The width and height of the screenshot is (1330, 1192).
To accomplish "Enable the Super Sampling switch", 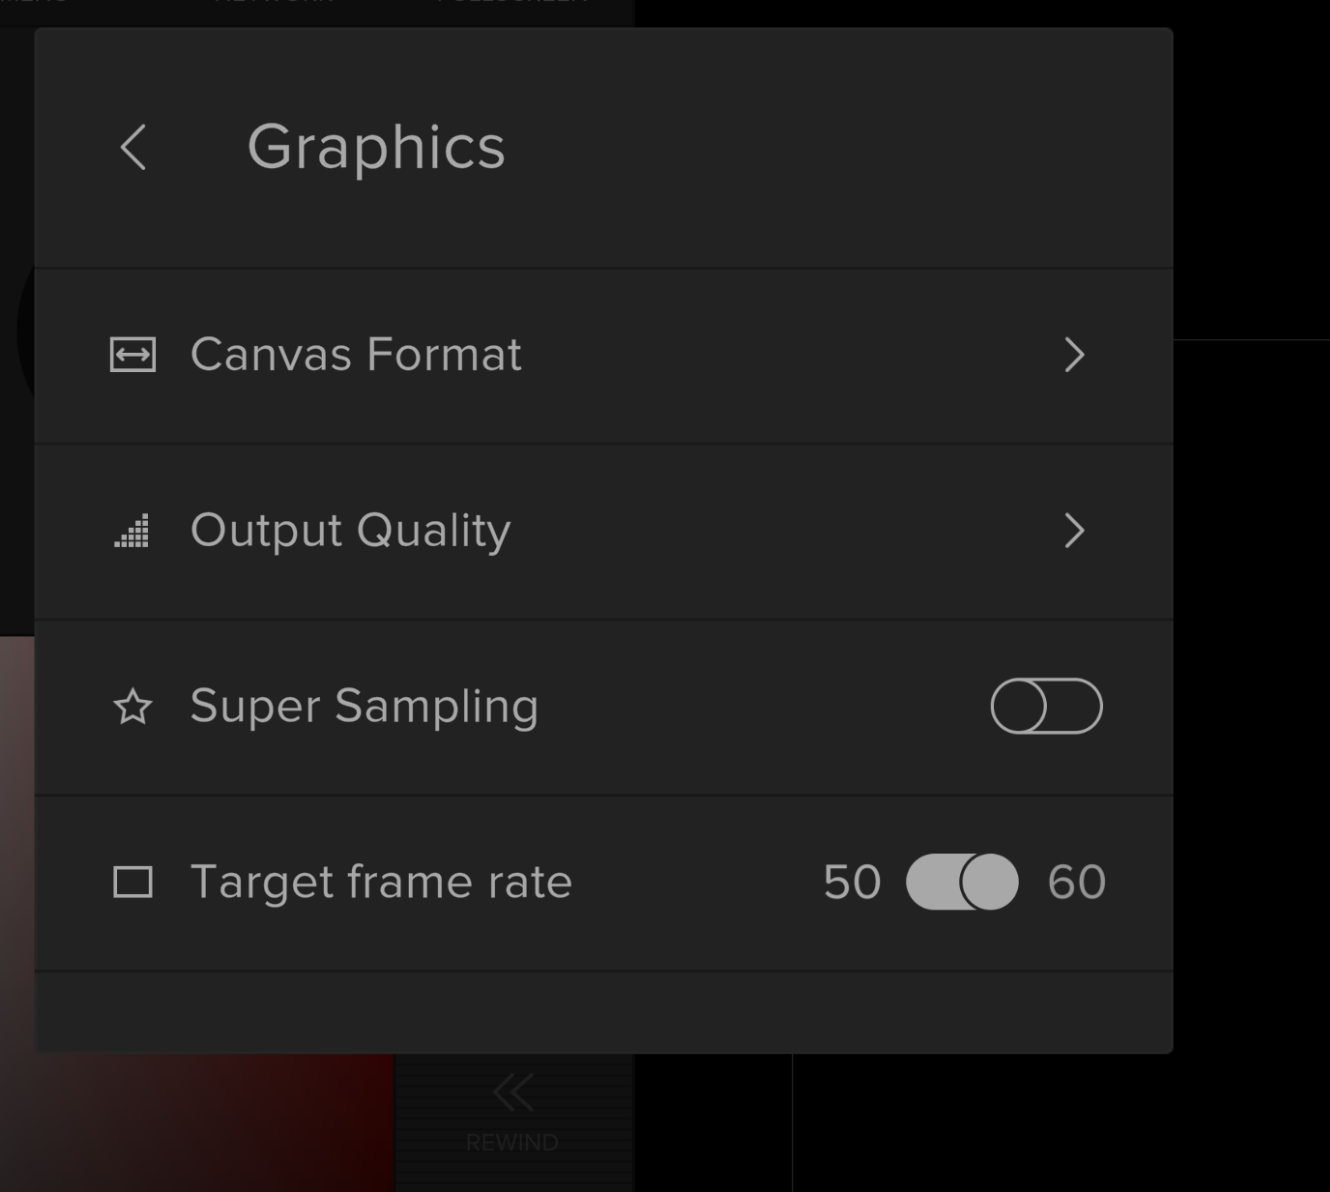I will click(1046, 706).
